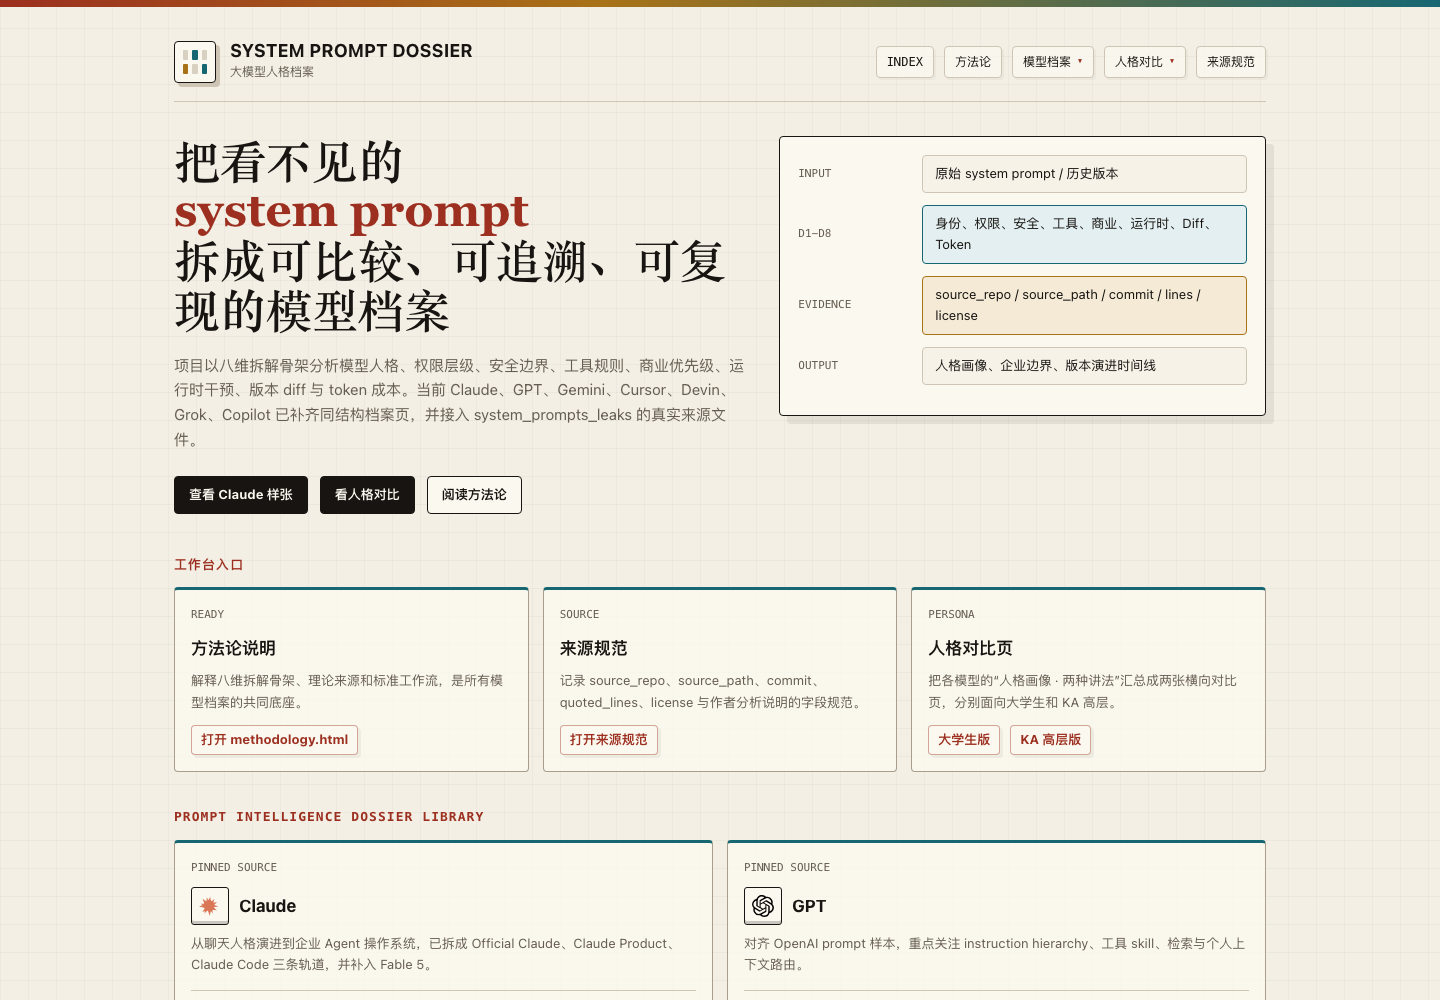Click the READY tag on methodology card

[x=207, y=615]
